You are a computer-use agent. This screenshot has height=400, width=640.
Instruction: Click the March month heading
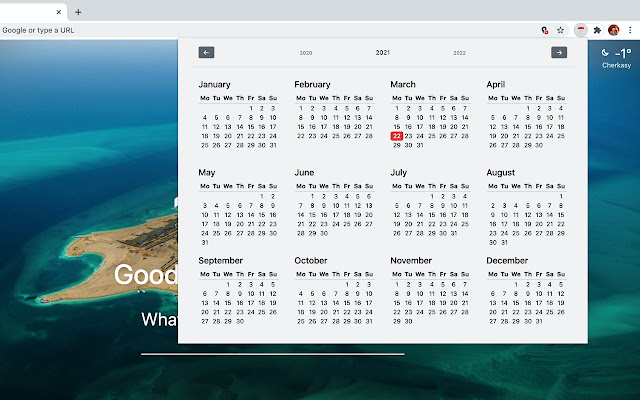click(403, 84)
